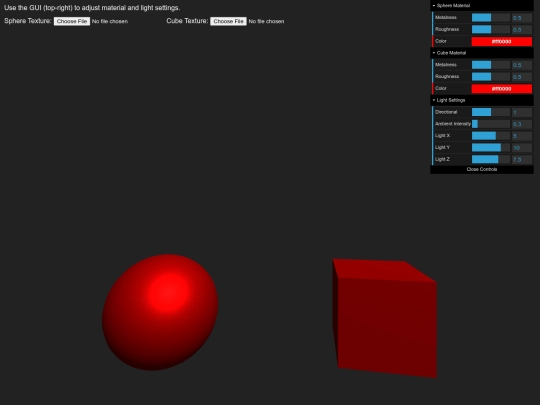Collapse the Light Settings folder
The image size is (540, 405).
click(x=482, y=100)
